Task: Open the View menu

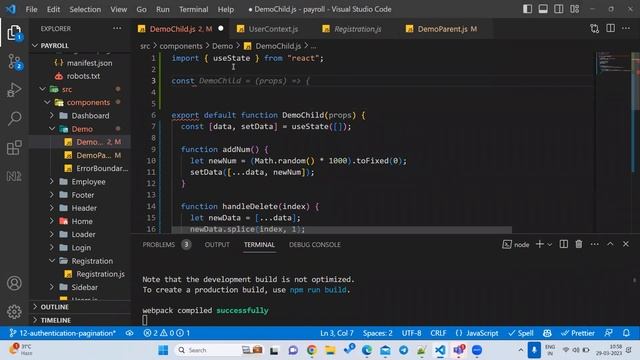Action: pos(118,9)
